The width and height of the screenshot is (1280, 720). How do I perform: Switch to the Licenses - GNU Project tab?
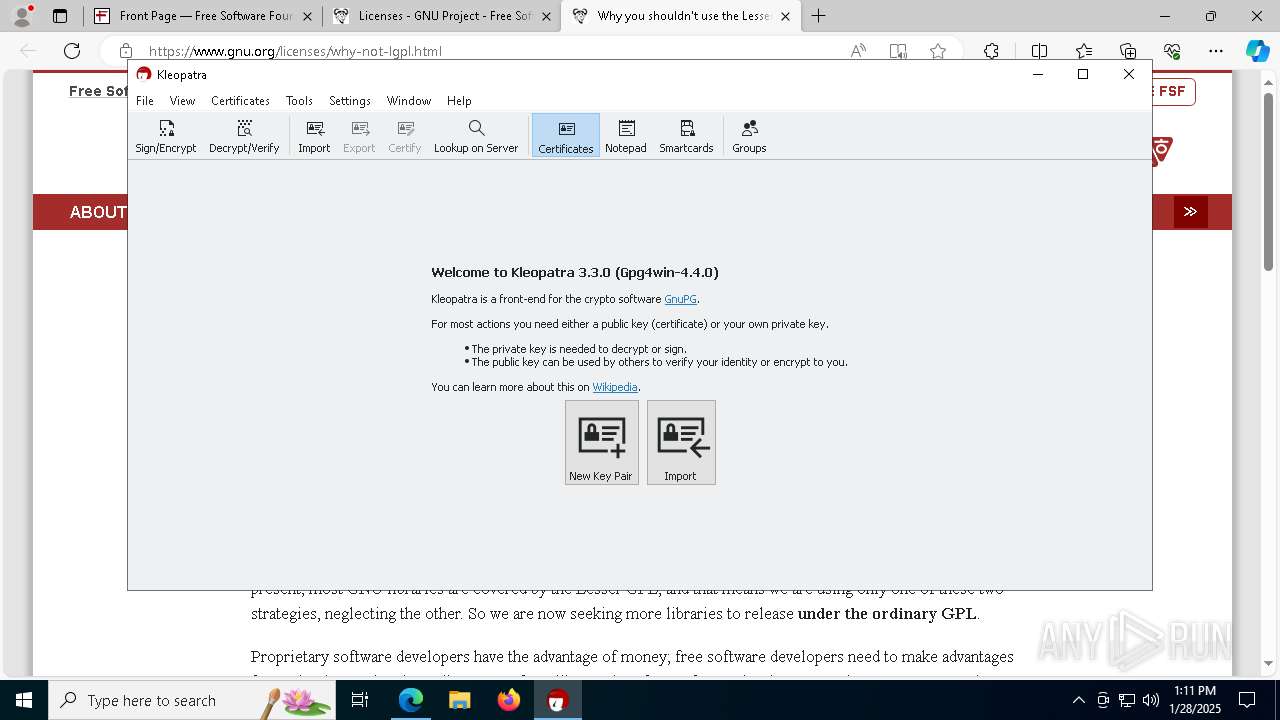(441, 16)
